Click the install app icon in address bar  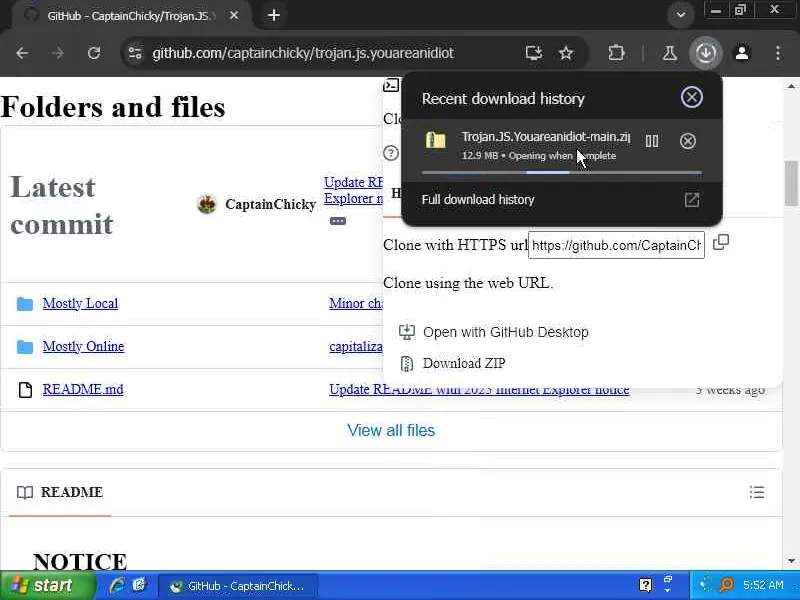533,53
